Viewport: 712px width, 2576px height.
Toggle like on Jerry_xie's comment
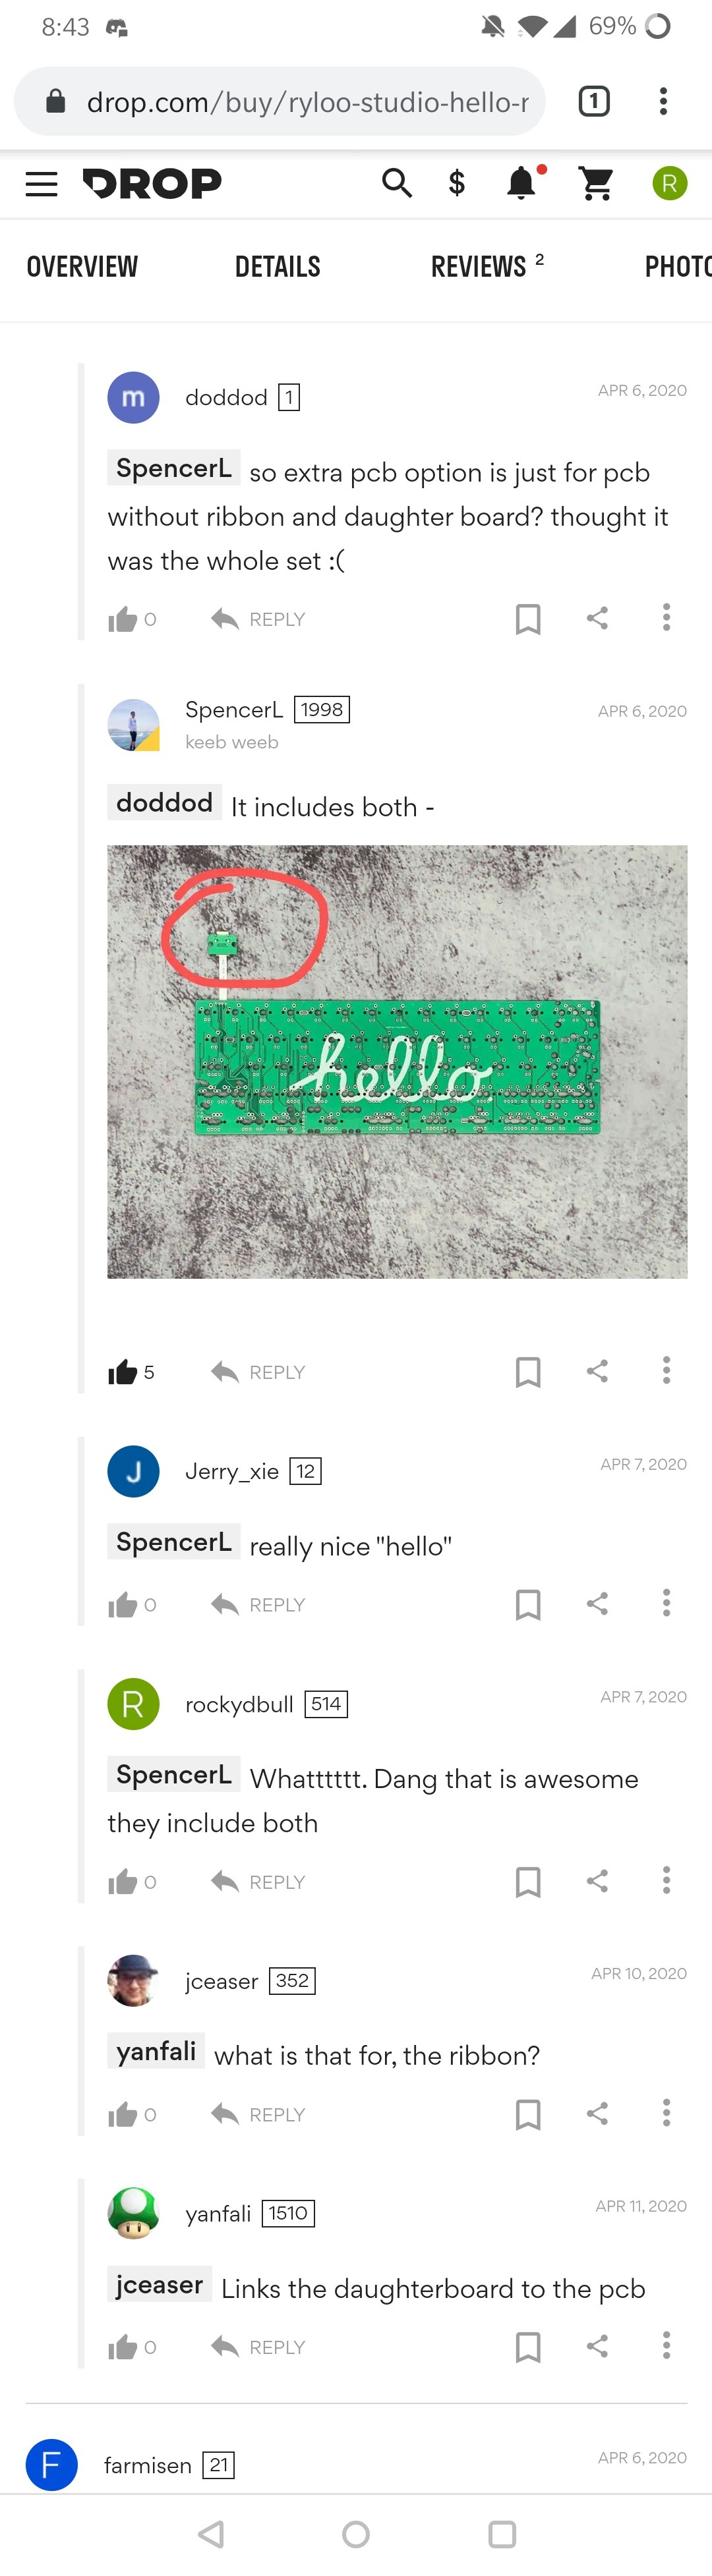coord(122,1605)
